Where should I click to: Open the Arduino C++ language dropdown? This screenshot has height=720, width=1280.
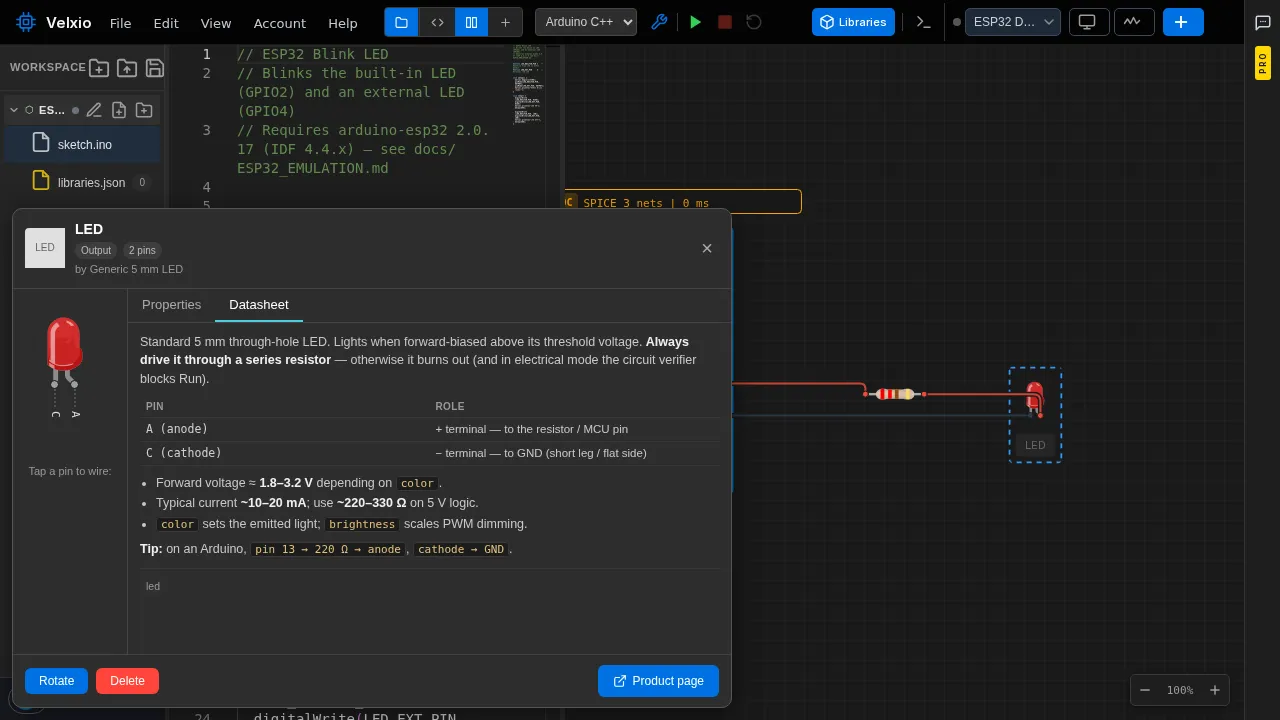(x=586, y=22)
